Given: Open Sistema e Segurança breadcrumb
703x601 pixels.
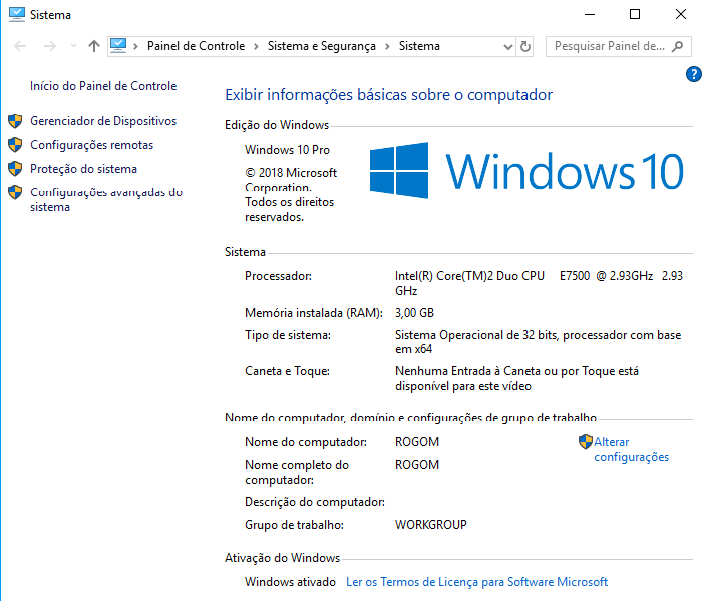Looking at the screenshot, I should 321,46.
